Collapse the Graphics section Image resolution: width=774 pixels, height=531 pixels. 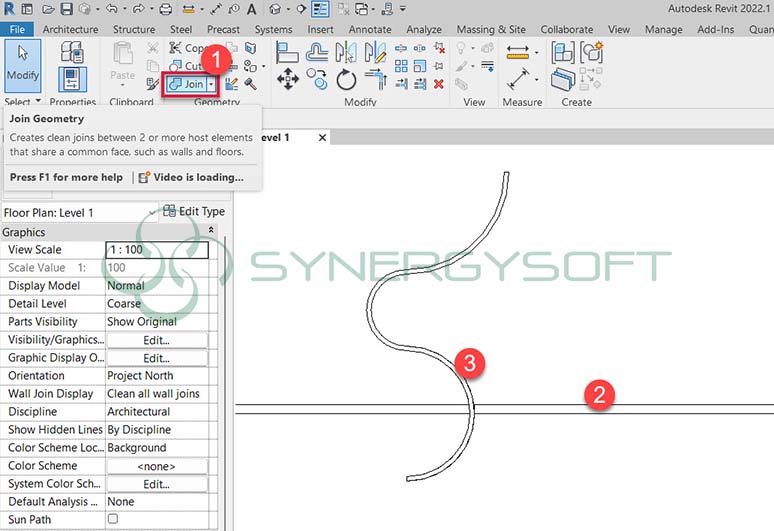[210, 231]
